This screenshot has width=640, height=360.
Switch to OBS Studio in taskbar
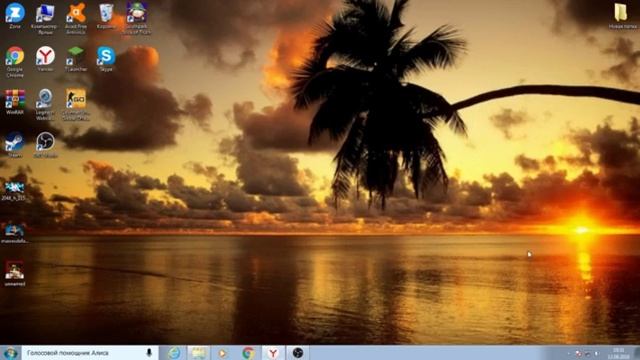pos(298,353)
